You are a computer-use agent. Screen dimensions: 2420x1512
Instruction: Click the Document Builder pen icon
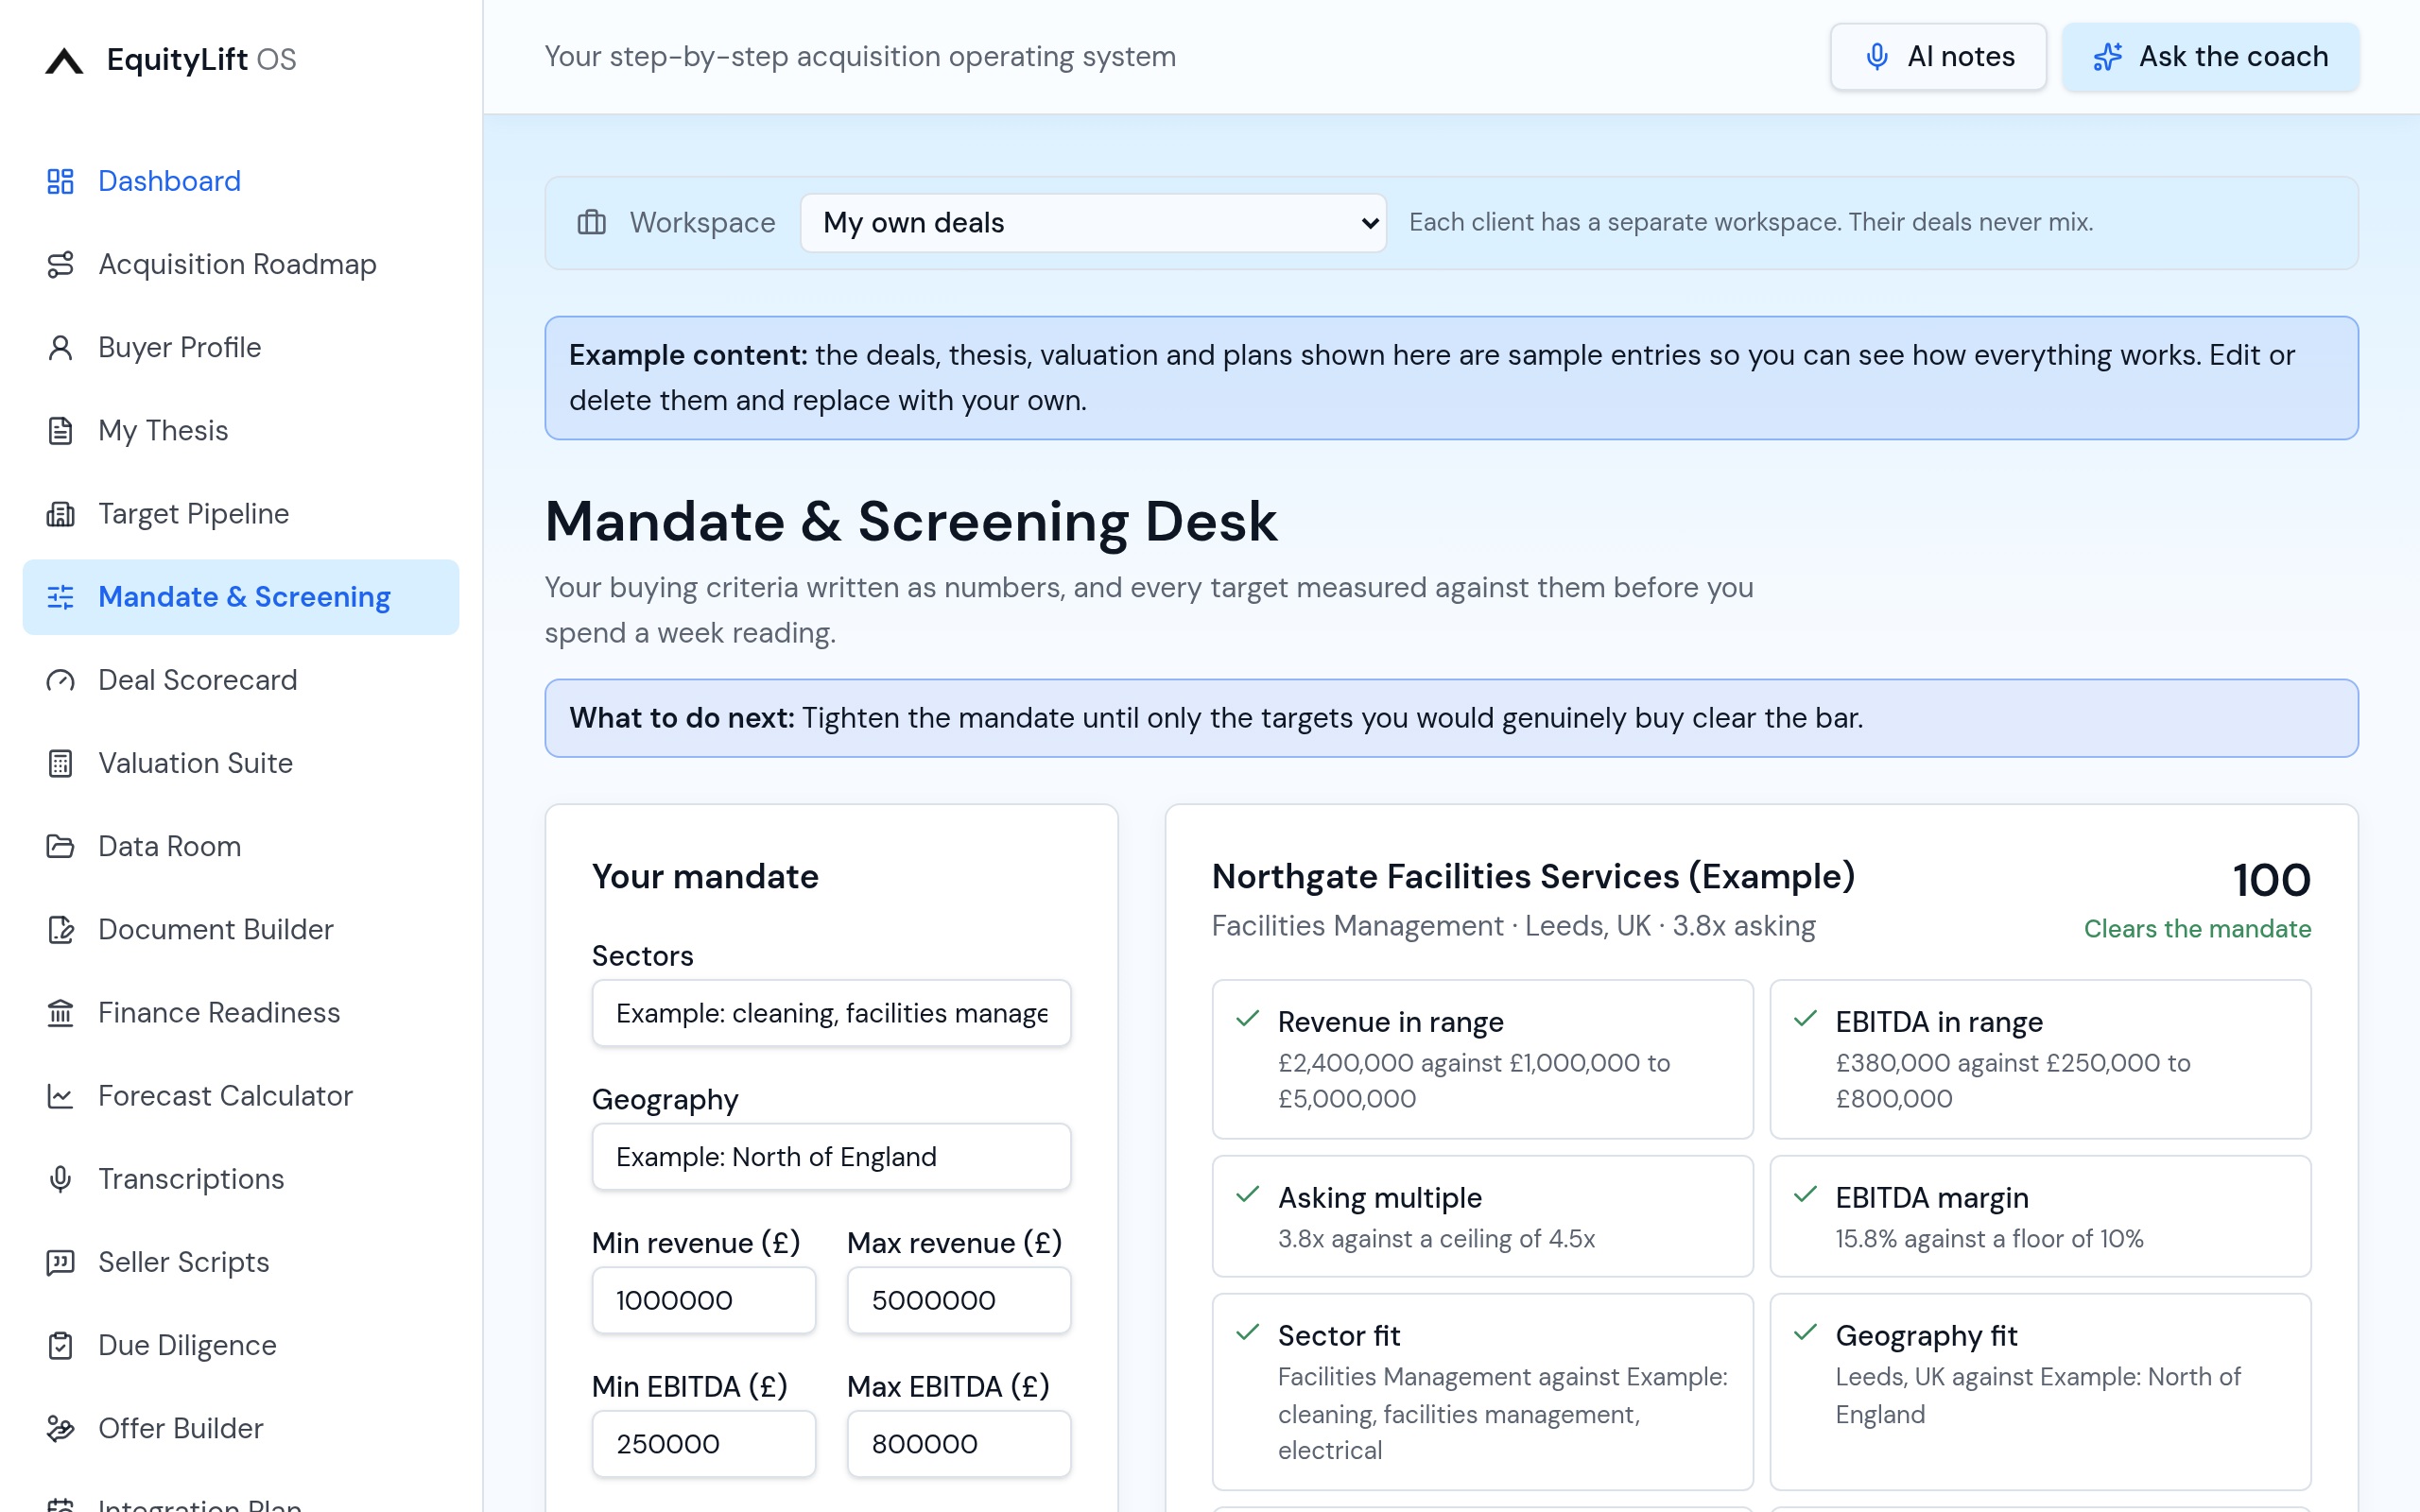coord(61,929)
